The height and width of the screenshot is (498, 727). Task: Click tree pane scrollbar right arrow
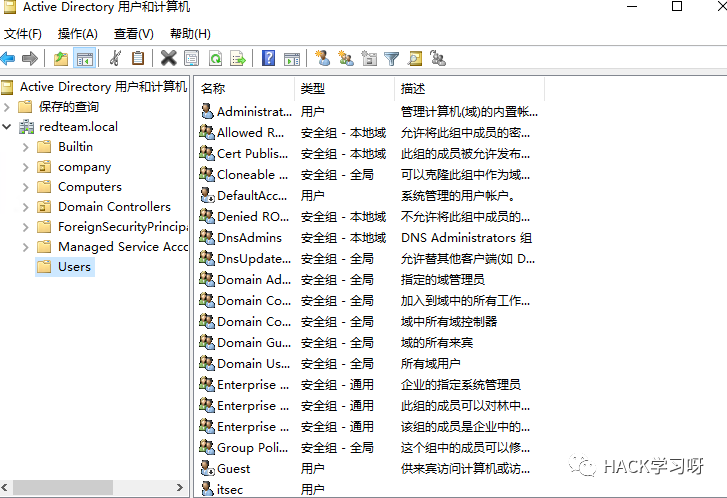pyautogui.click(x=180, y=487)
